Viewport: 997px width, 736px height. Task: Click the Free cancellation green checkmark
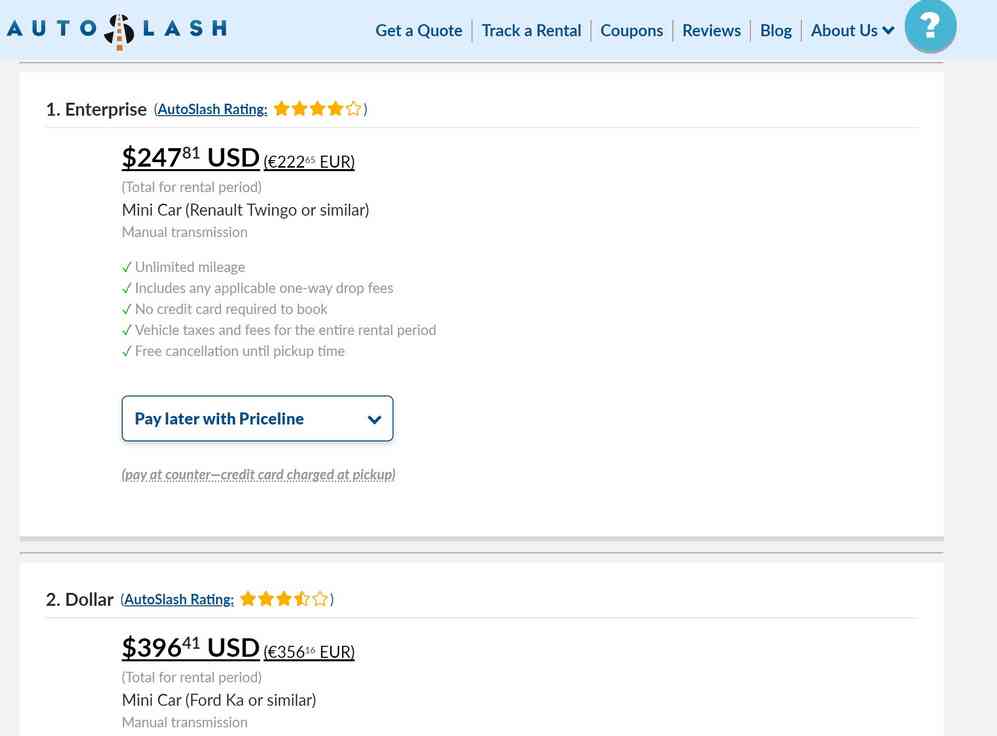click(x=127, y=351)
